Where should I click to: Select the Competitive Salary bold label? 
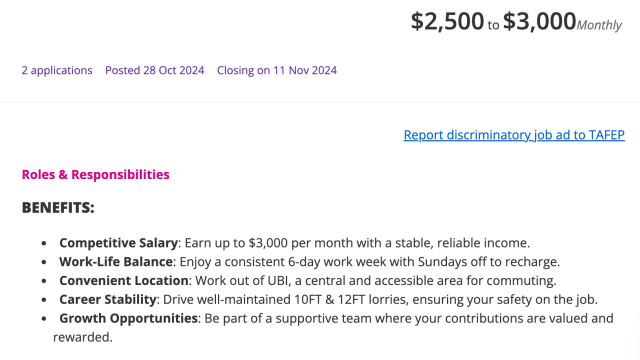[x=118, y=243]
